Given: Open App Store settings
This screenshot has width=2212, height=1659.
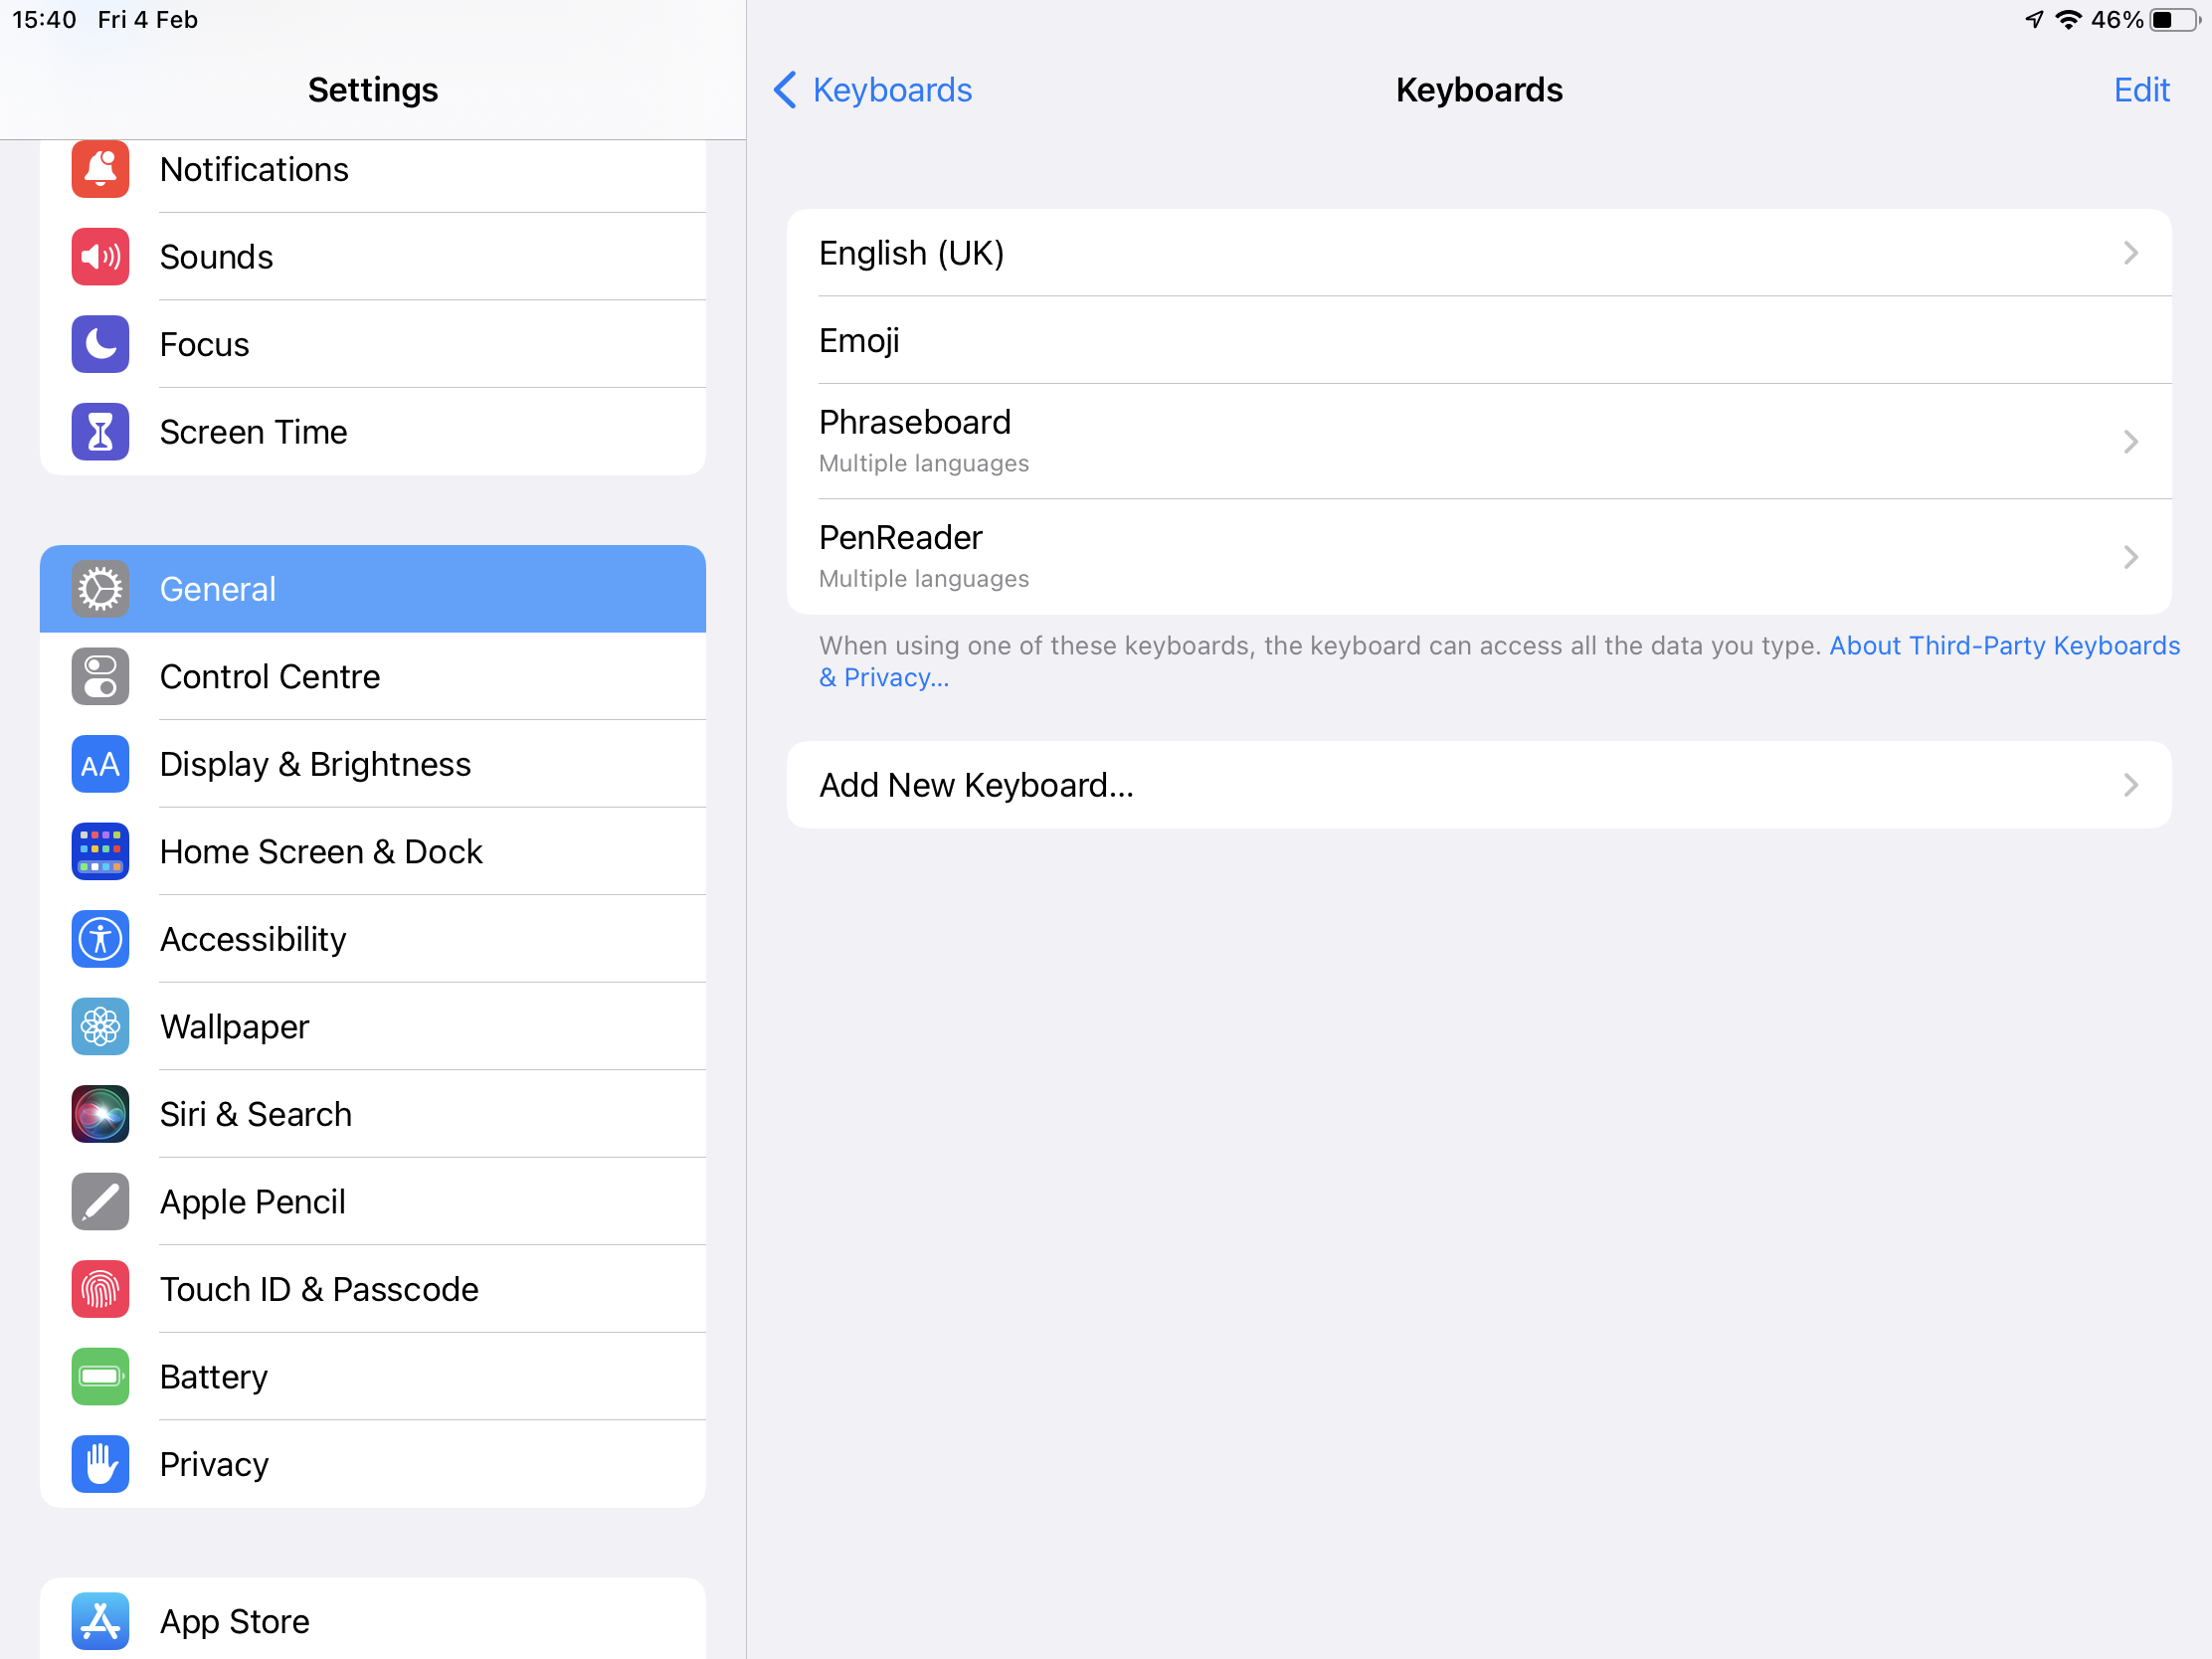Looking at the screenshot, I should 373,1619.
